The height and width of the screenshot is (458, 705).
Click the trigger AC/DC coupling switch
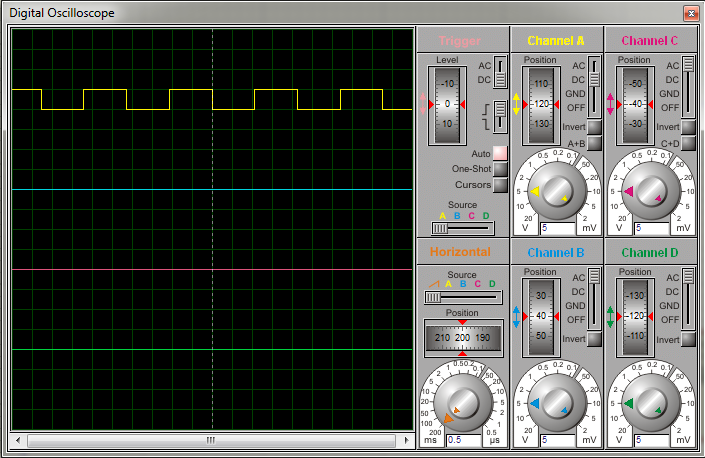[x=500, y=72]
